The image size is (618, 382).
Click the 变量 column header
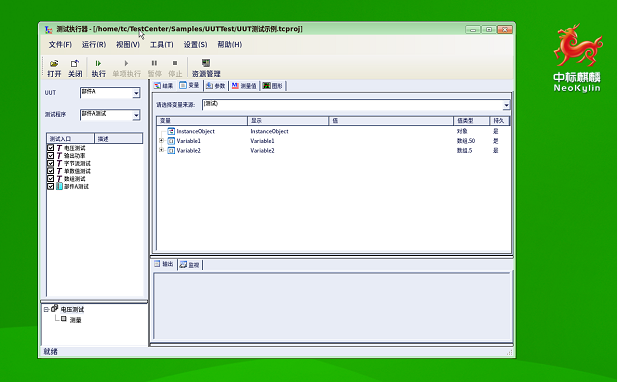pyautogui.click(x=202, y=121)
